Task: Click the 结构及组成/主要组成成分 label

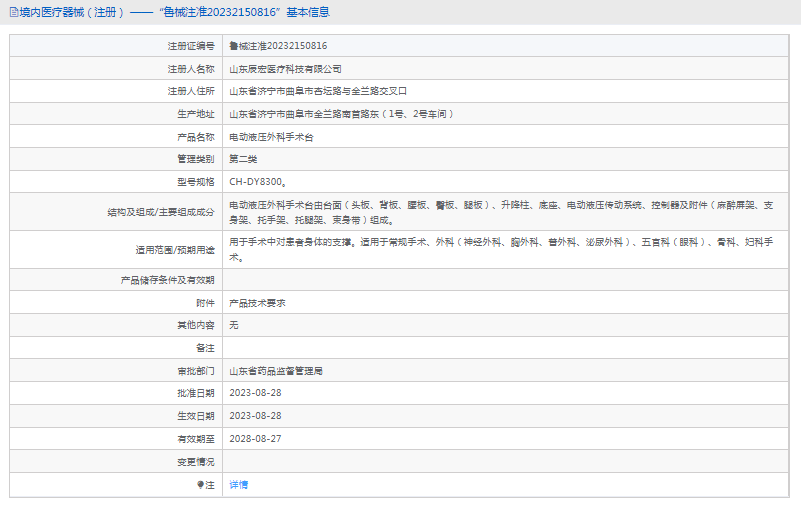Action: coord(161,212)
